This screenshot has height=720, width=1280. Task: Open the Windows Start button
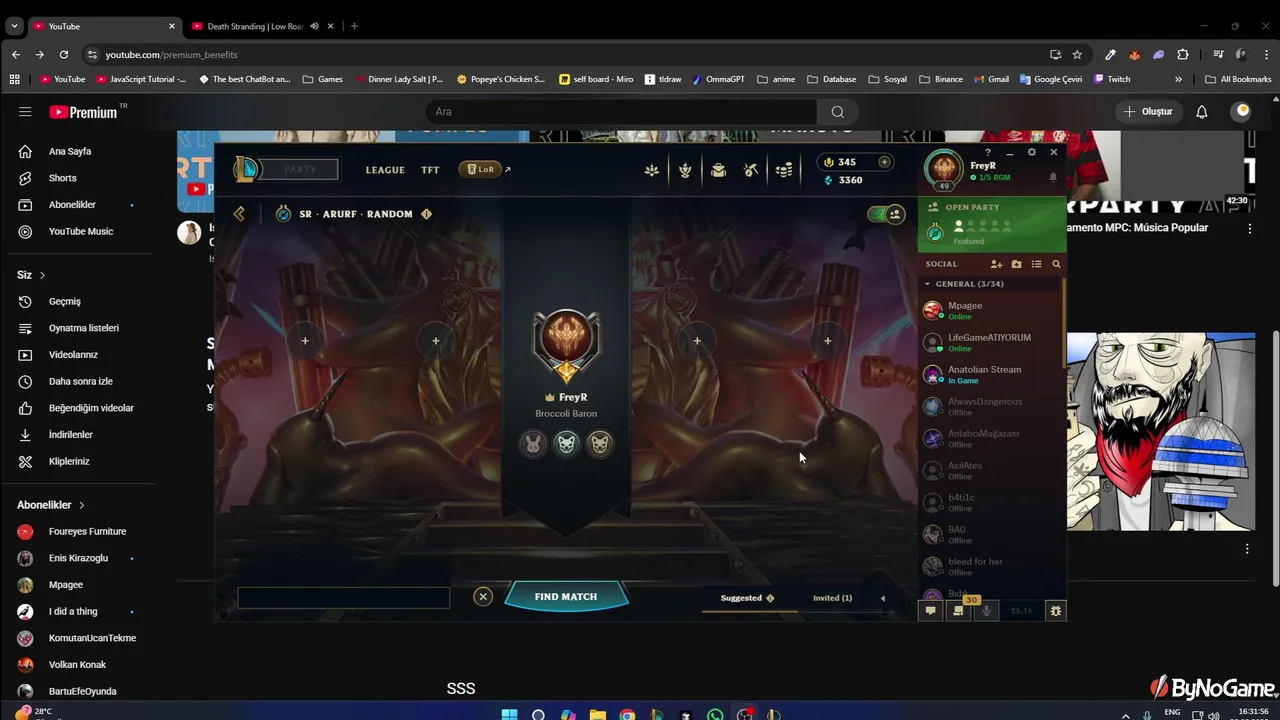coord(509,714)
